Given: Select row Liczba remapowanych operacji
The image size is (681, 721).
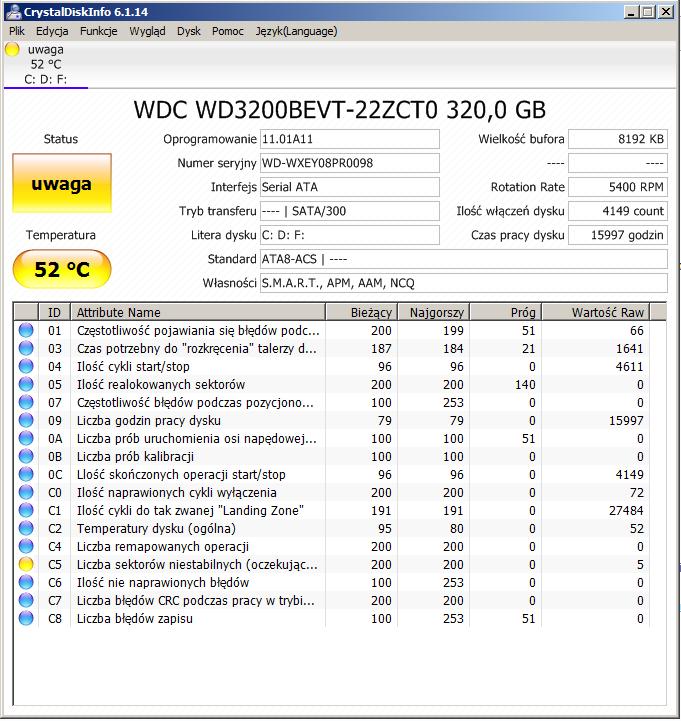Looking at the screenshot, I should (332, 546).
